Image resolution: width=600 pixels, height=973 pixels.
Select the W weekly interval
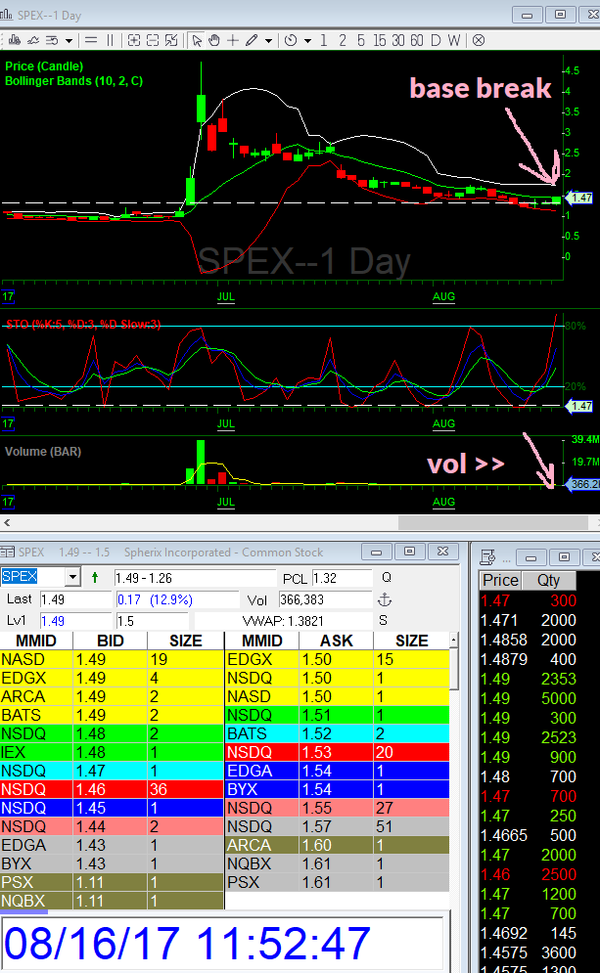pos(454,40)
